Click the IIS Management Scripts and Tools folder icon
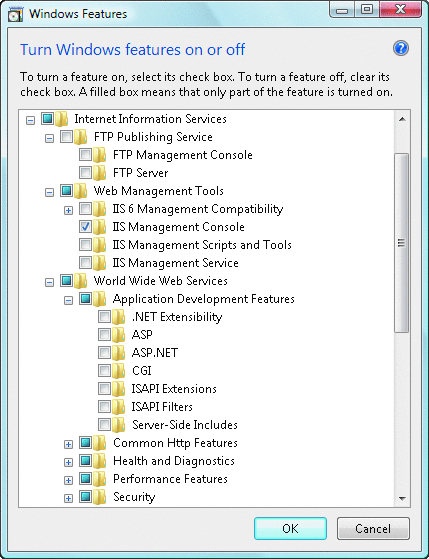 (x=99, y=245)
